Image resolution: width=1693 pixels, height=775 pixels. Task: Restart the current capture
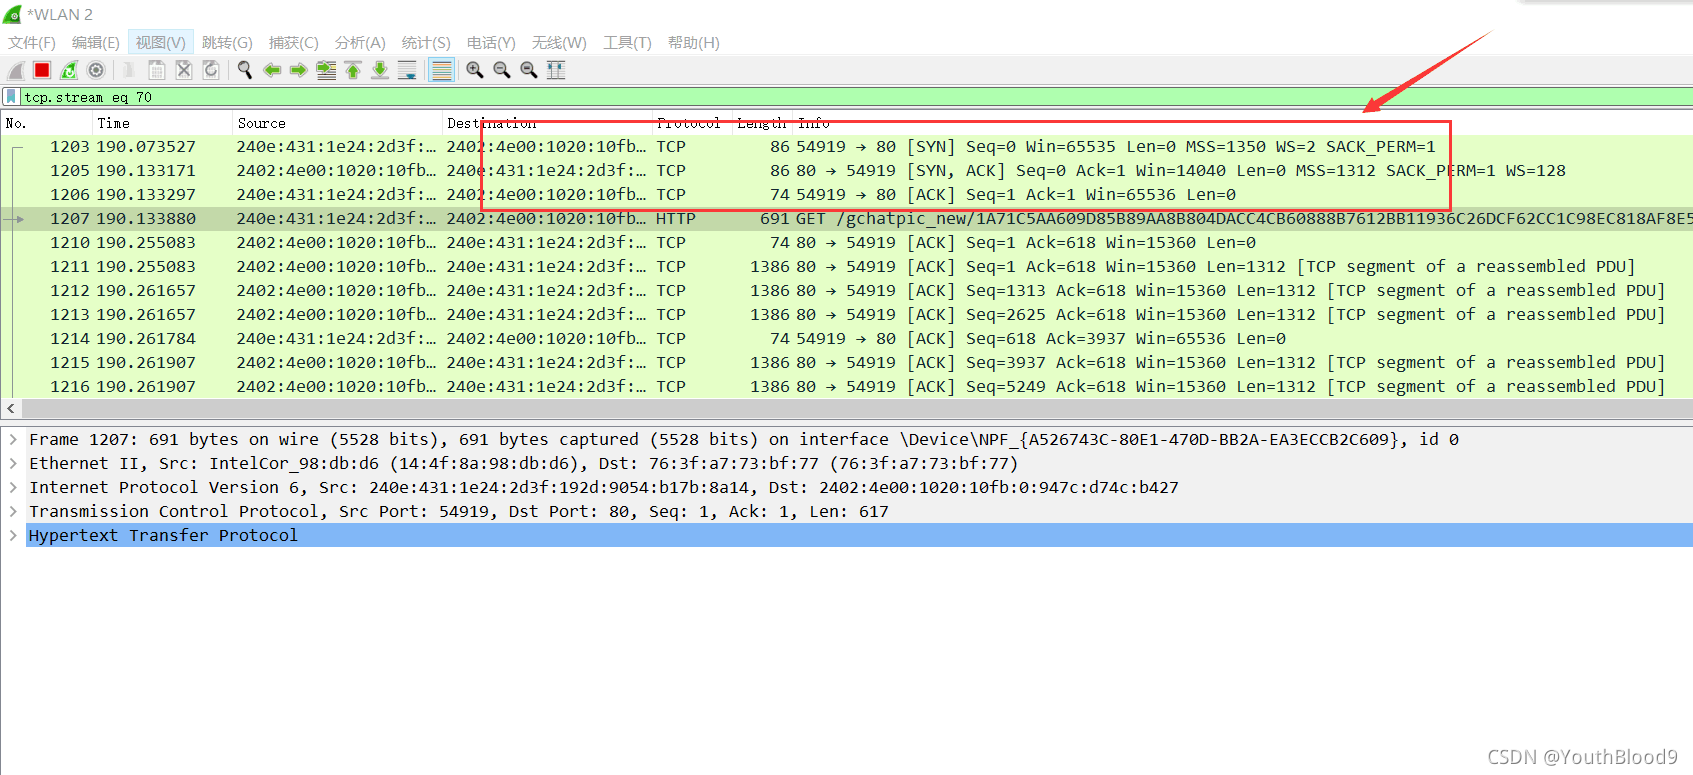pos(69,70)
